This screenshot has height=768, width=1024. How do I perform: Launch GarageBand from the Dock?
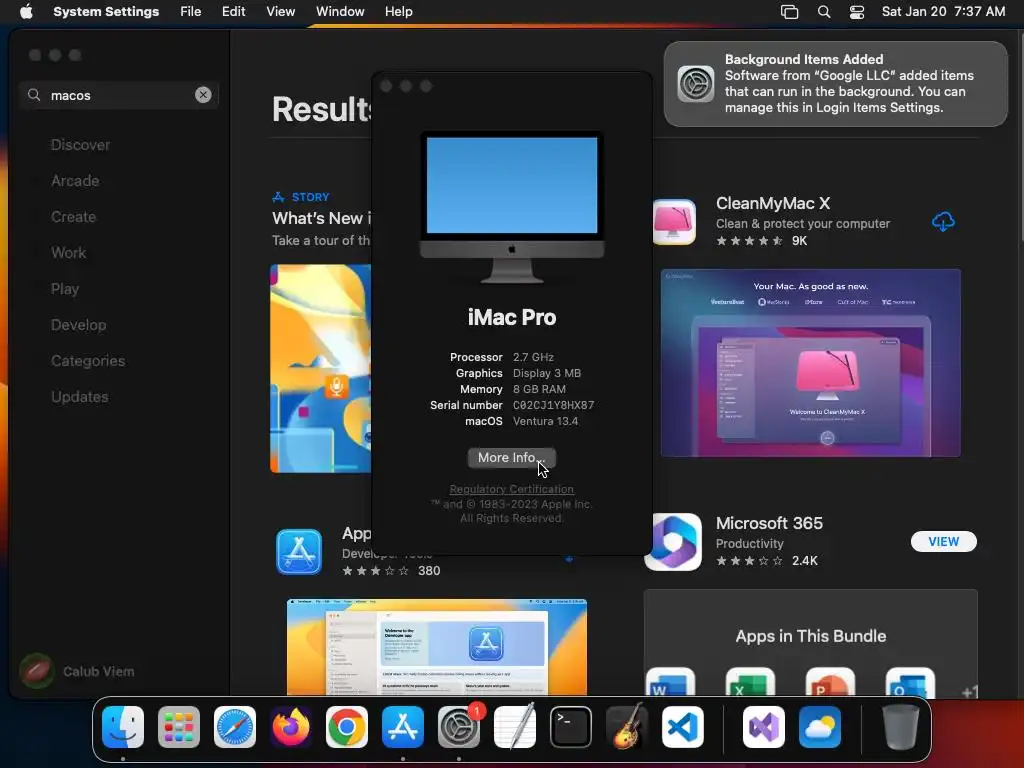(627, 727)
